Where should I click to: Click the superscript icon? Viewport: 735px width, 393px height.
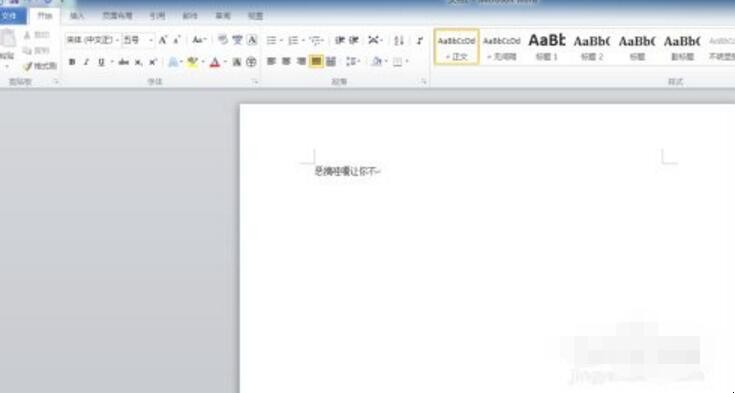click(x=153, y=62)
